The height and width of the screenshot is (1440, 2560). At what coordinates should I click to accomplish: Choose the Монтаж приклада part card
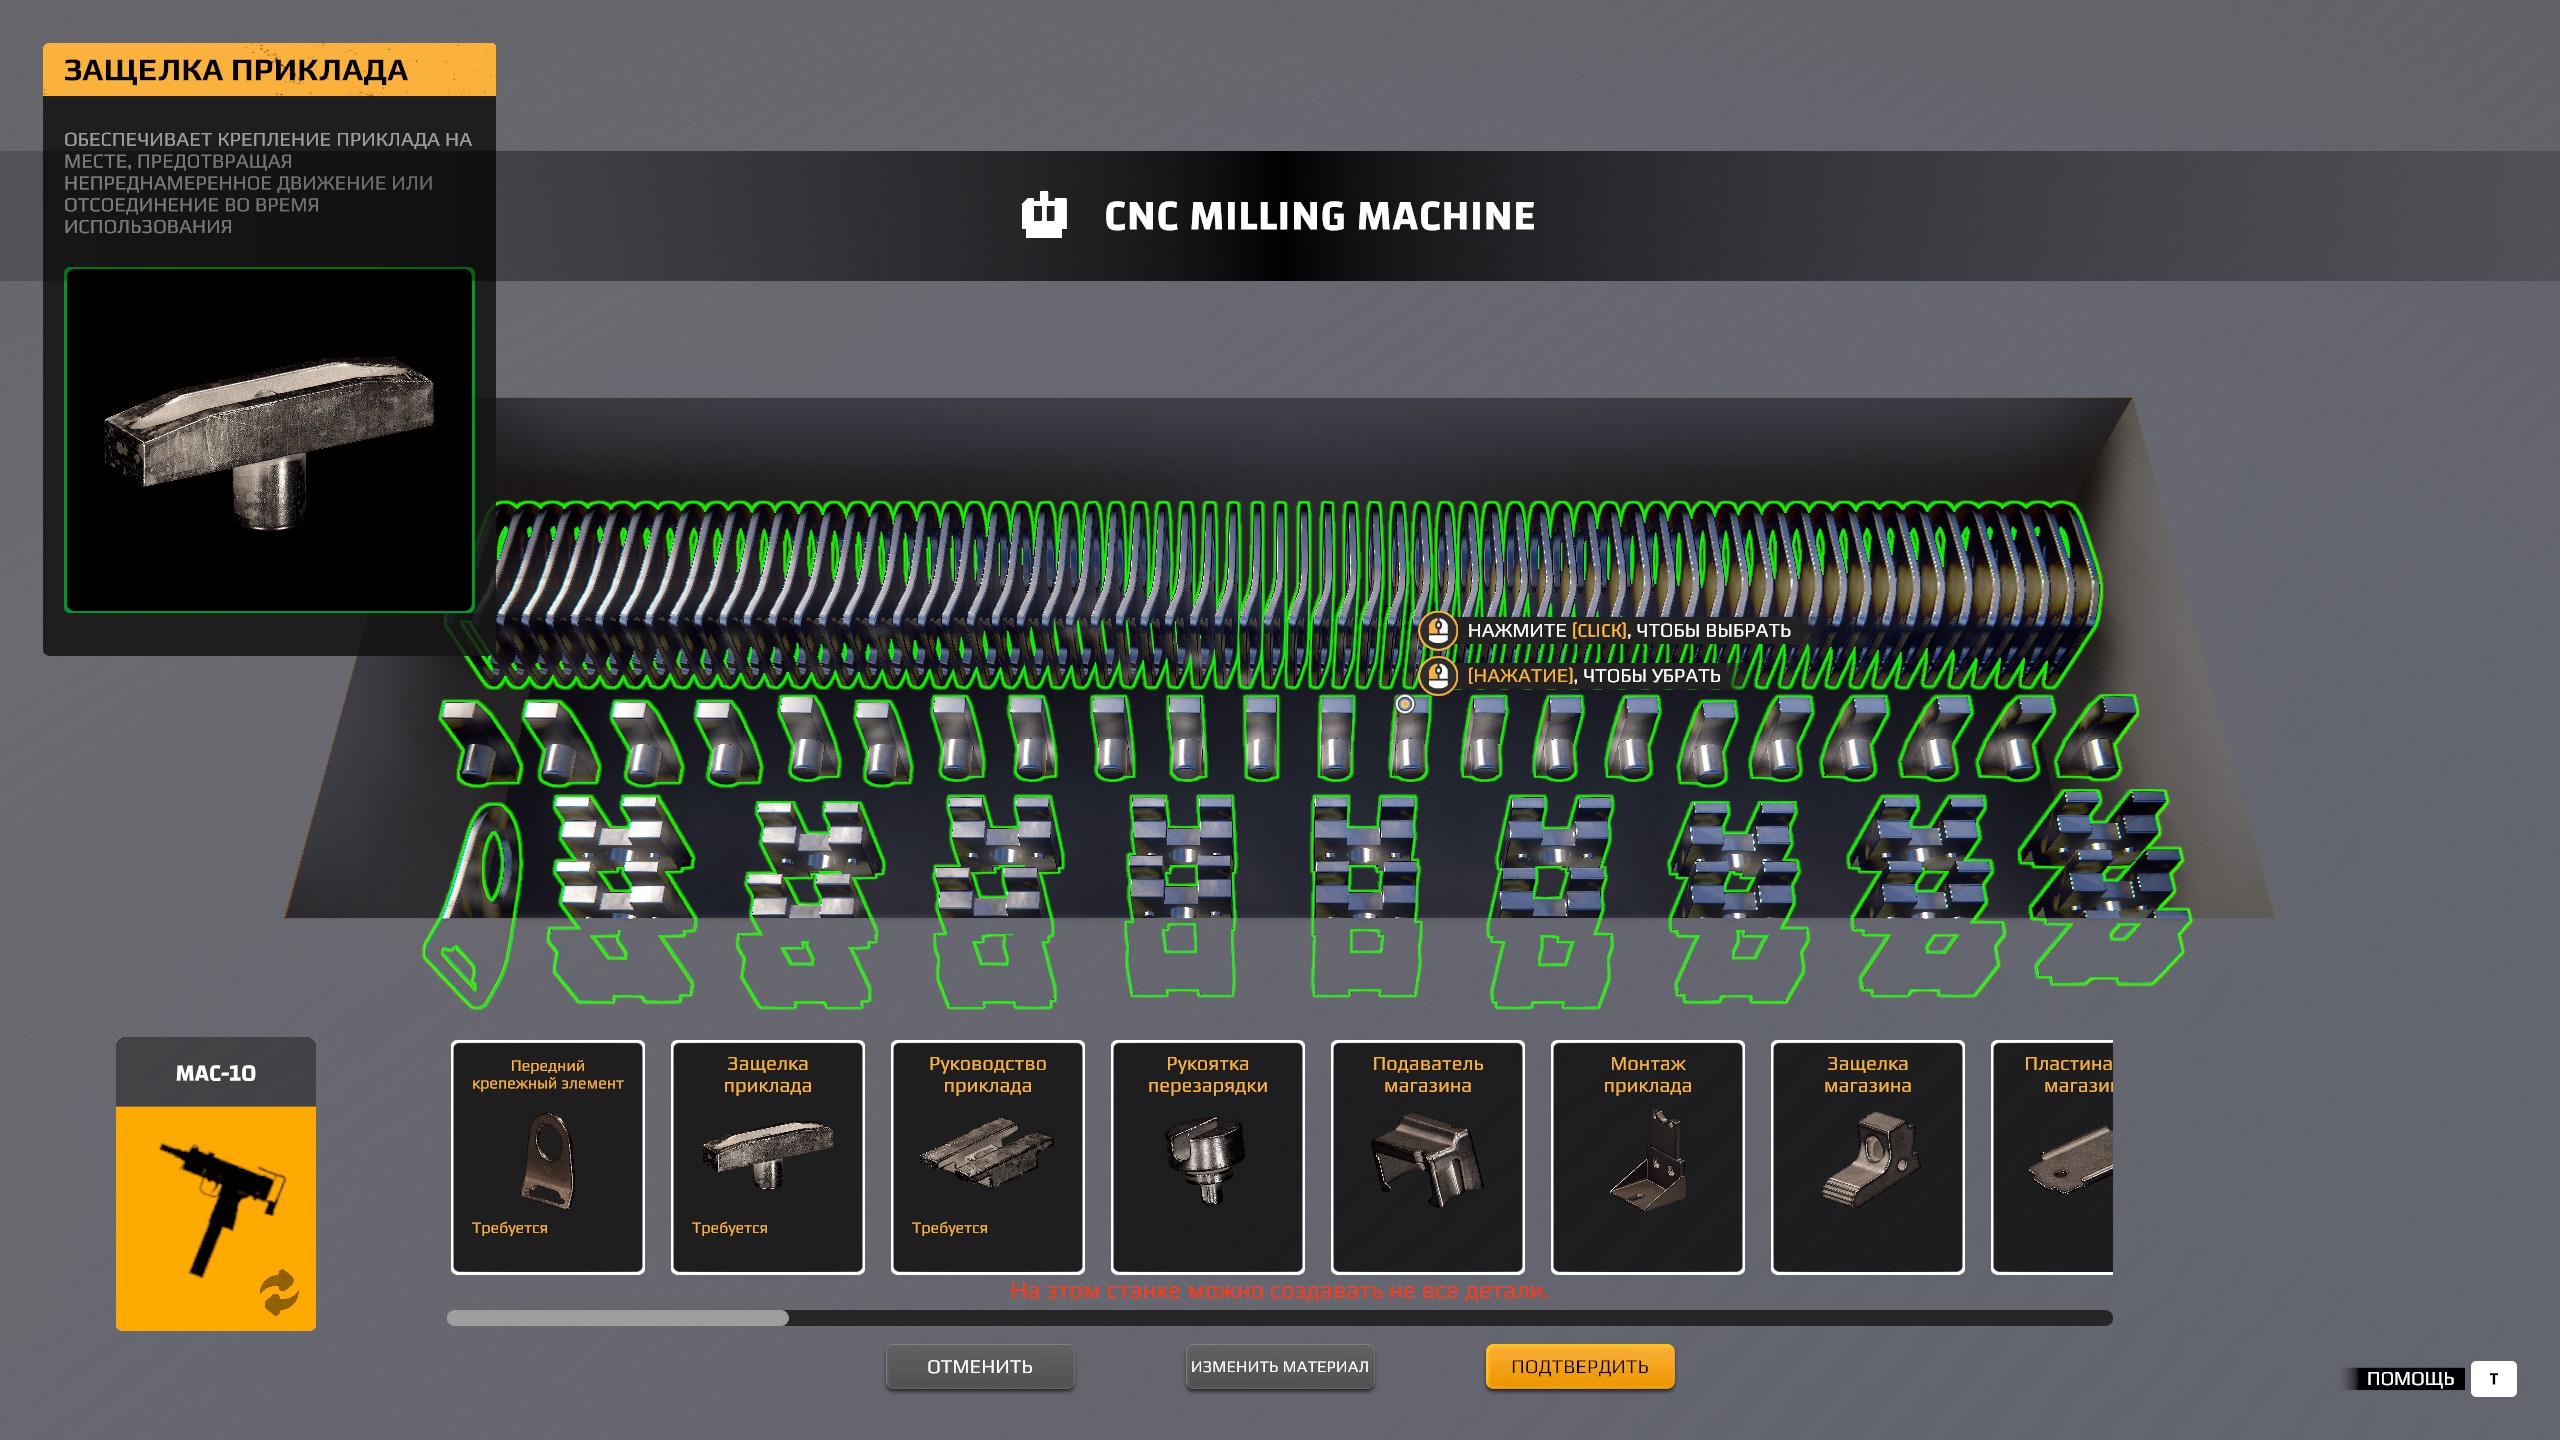[1647, 1157]
